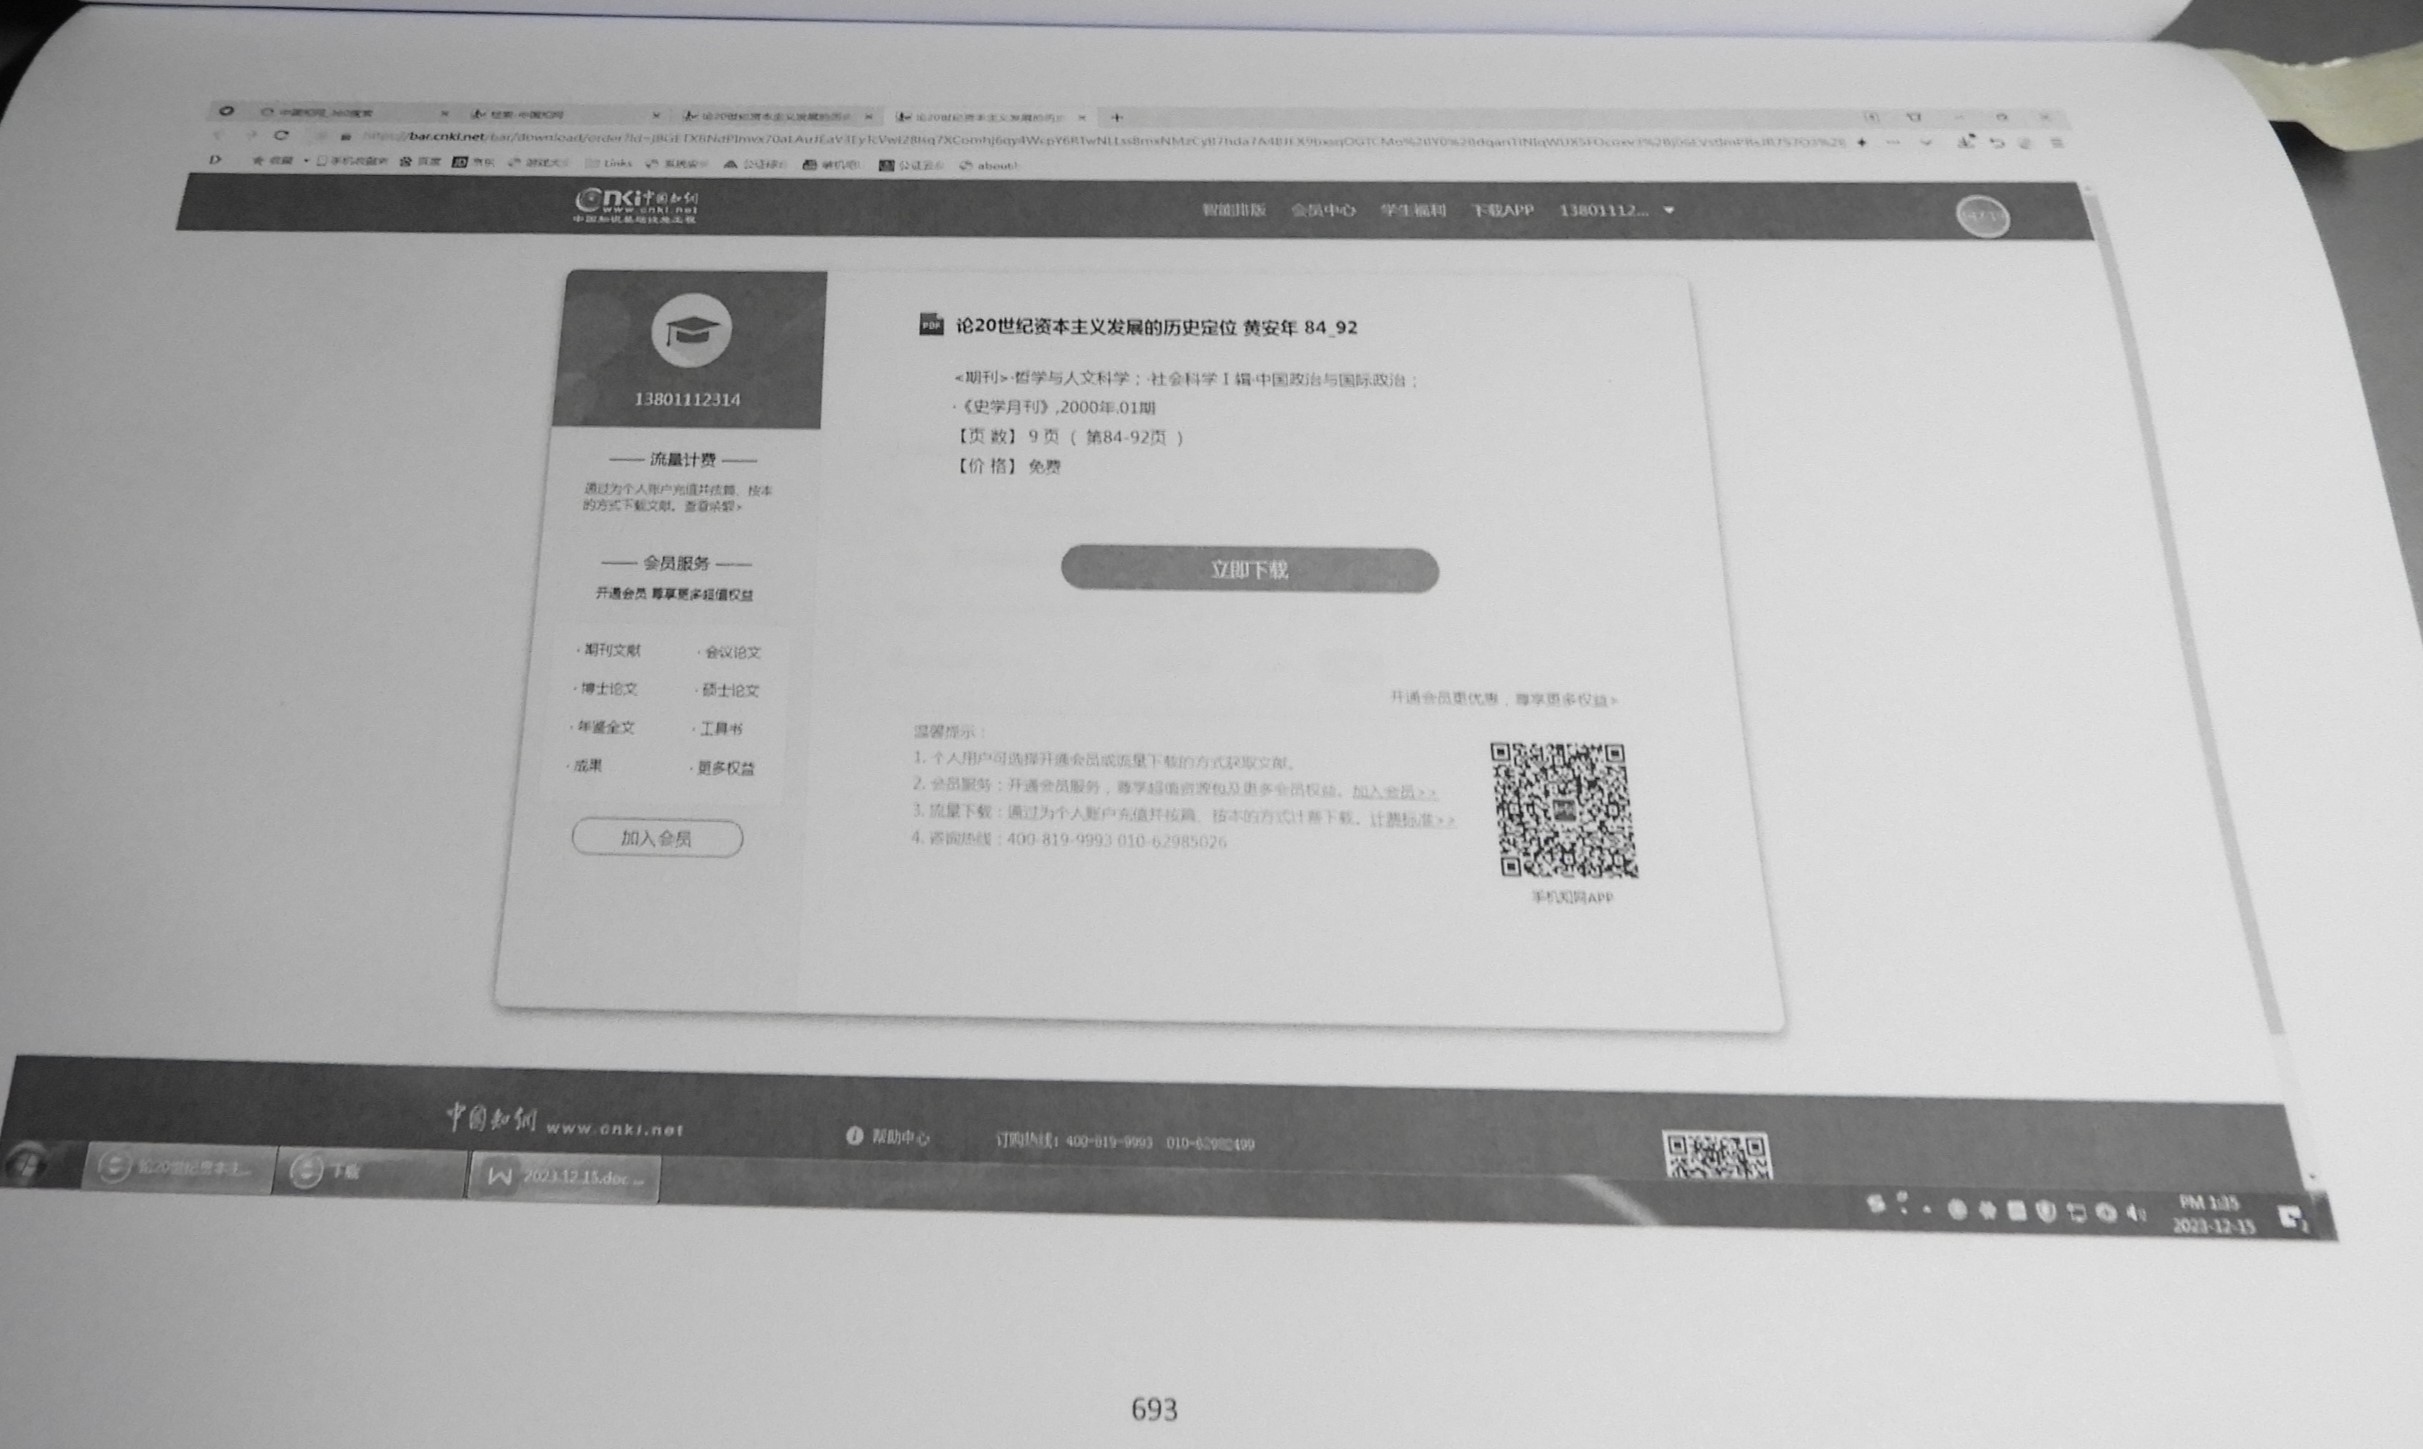
Task: Select the 工具书 sidebar link
Action: 718,729
